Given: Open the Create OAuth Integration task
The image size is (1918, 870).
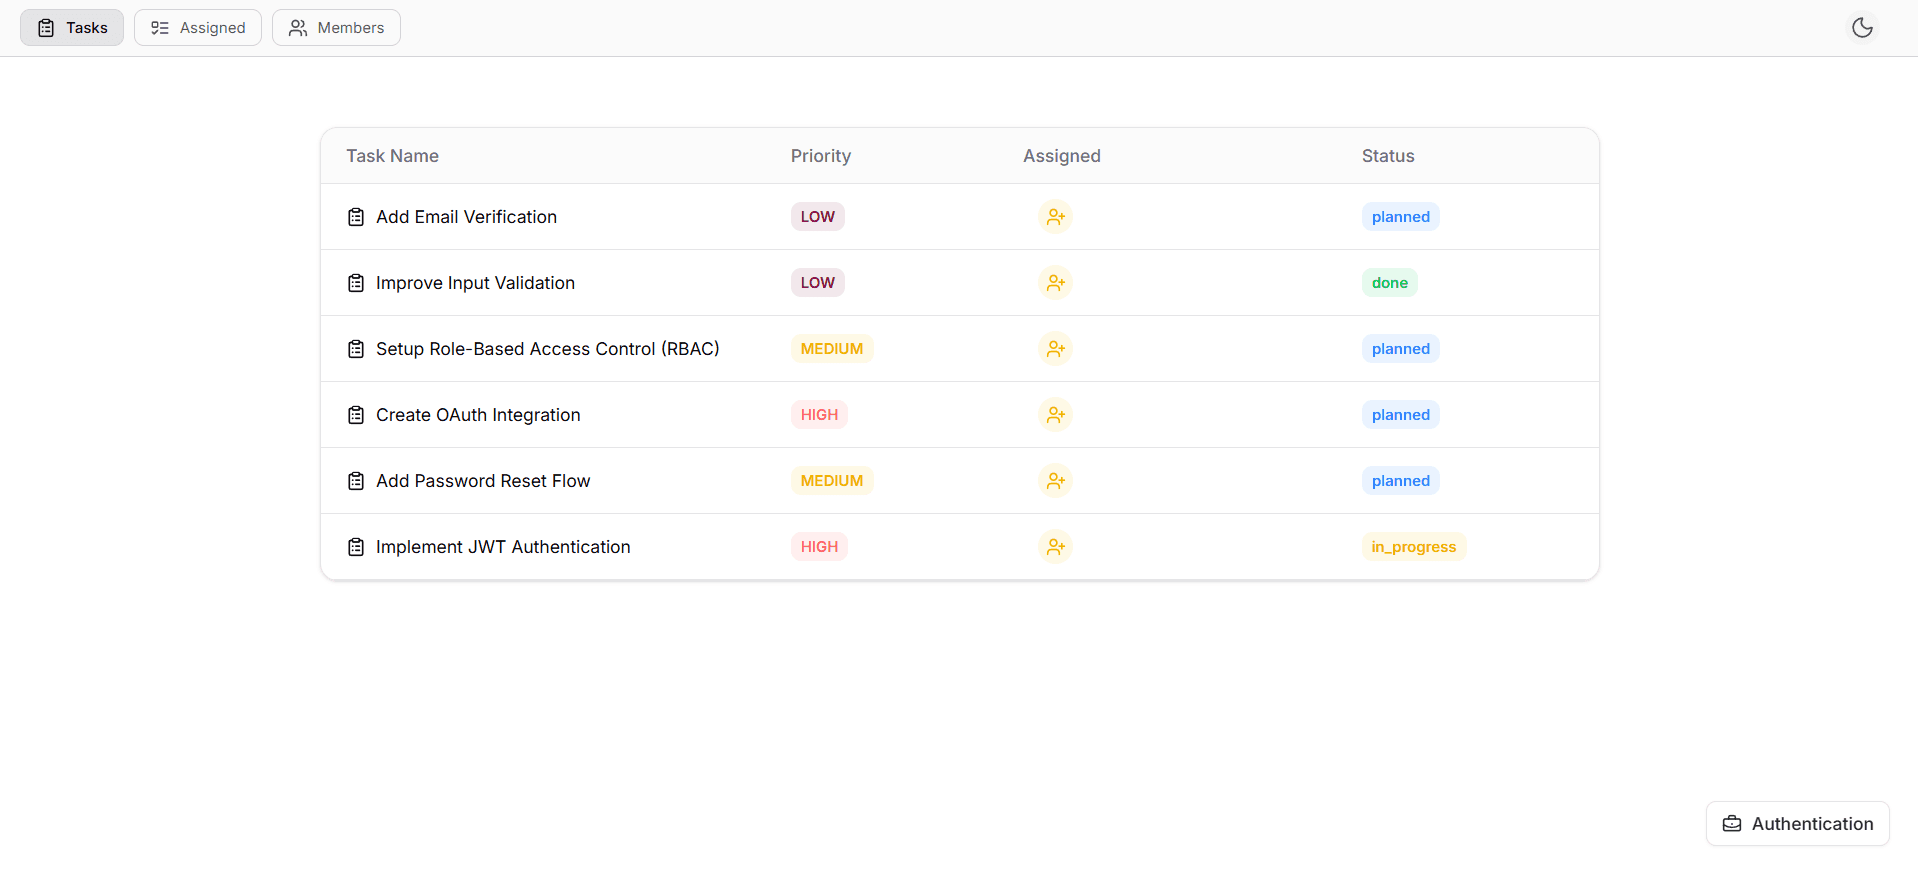Looking at the screenshot, I should click(x=478, y=415).
